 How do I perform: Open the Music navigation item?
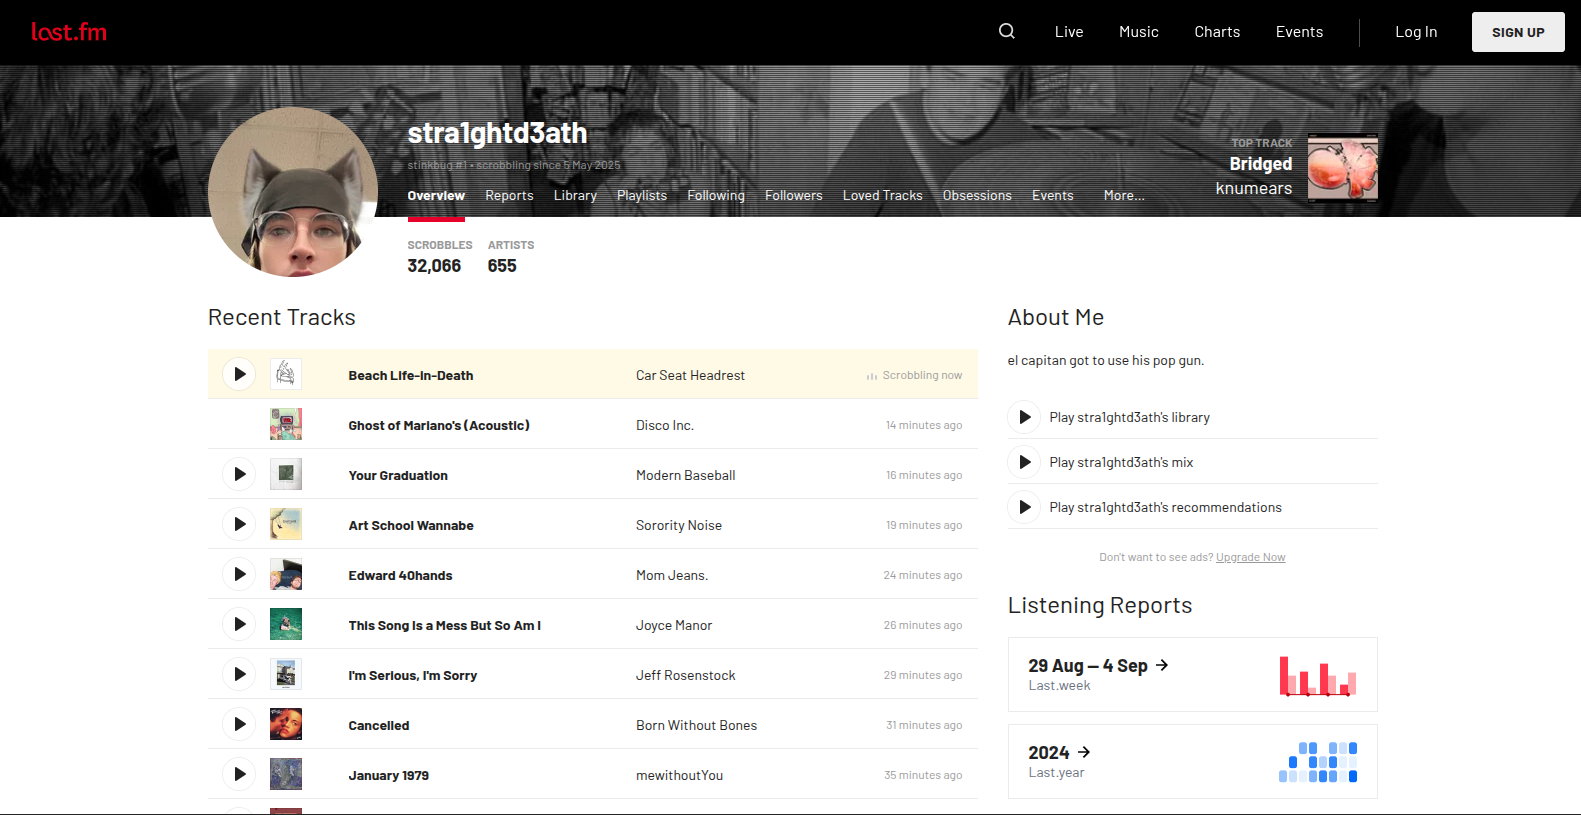tap(1139, 32)
